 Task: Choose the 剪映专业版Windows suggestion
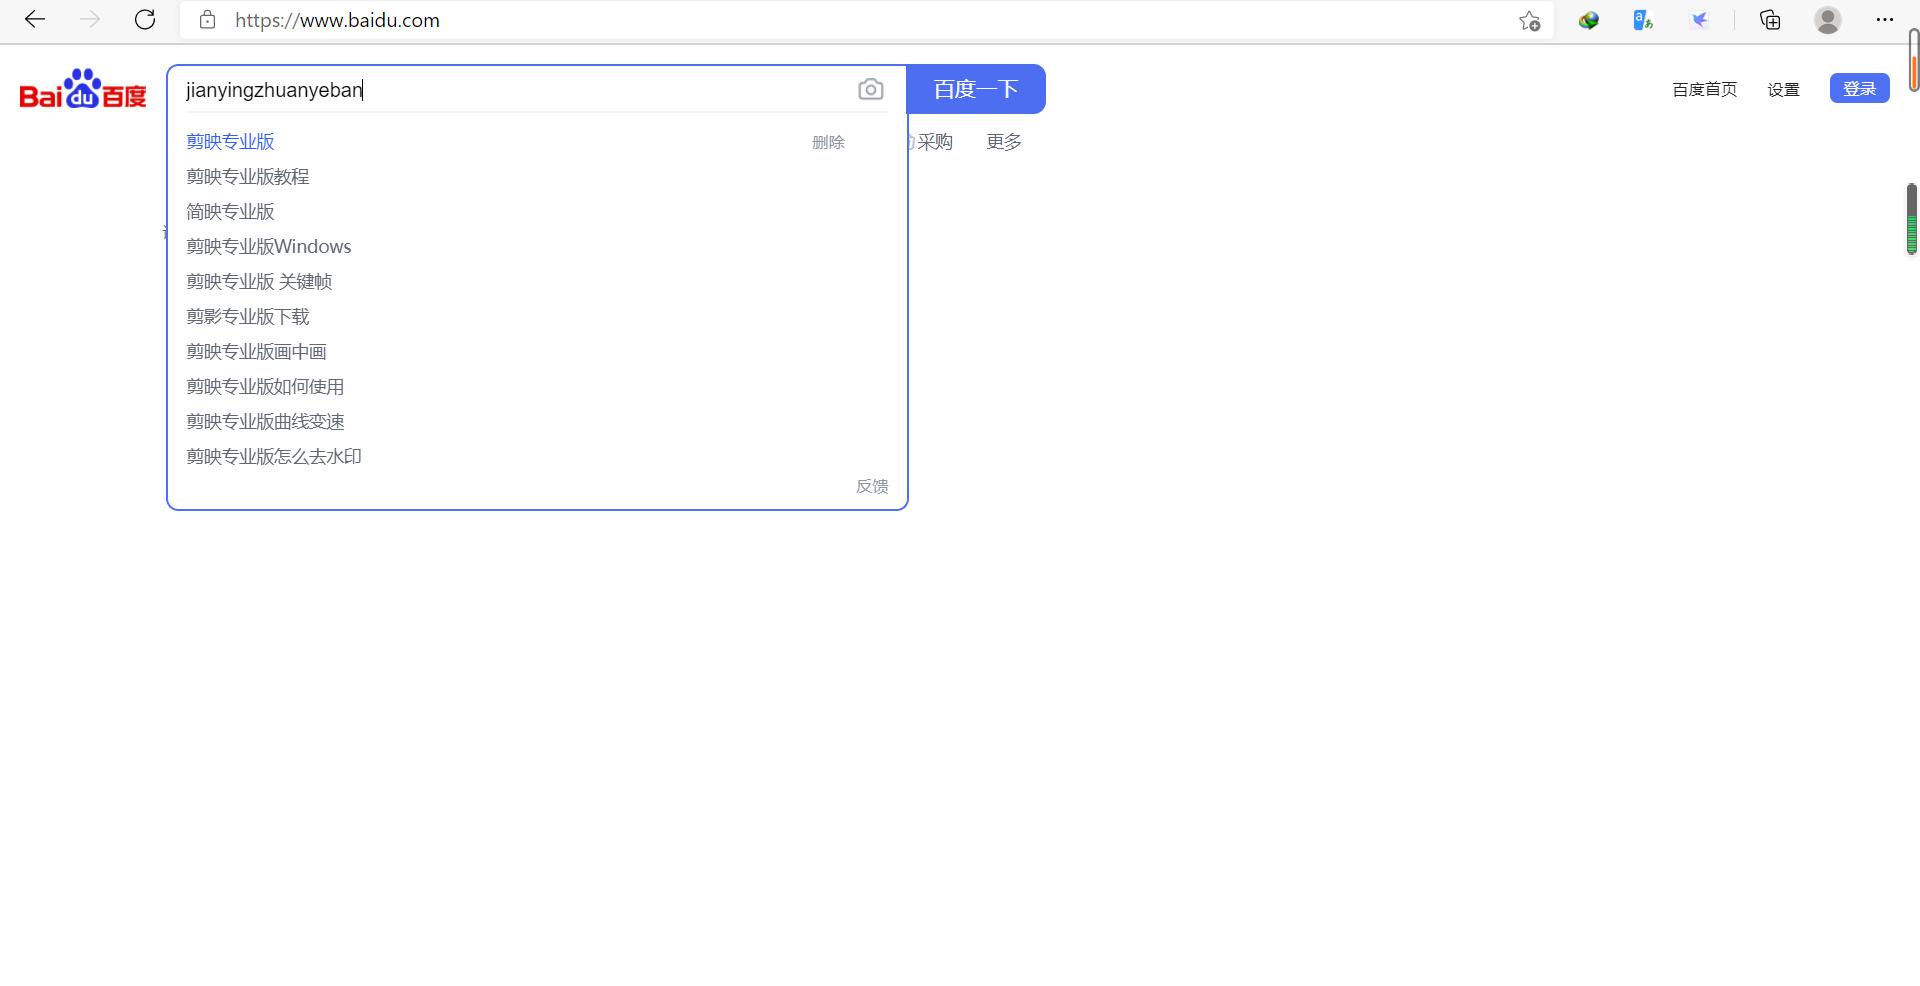coord(269,247)
